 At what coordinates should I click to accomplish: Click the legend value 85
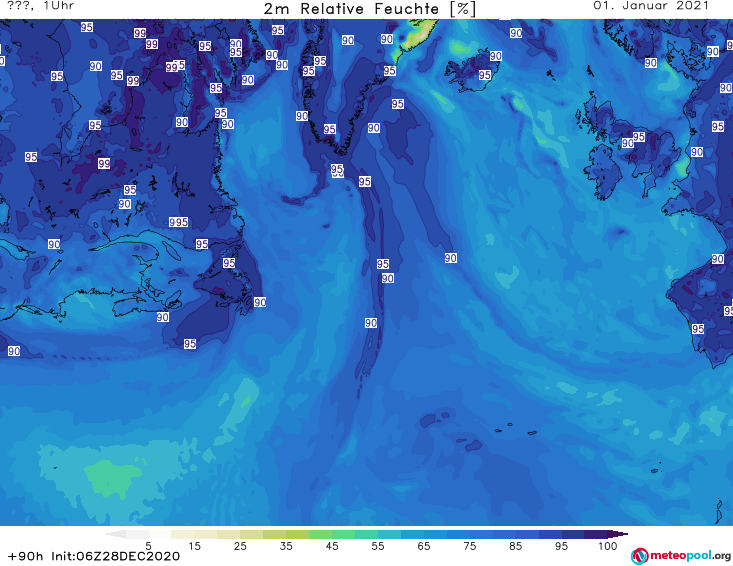pos(516,546)
